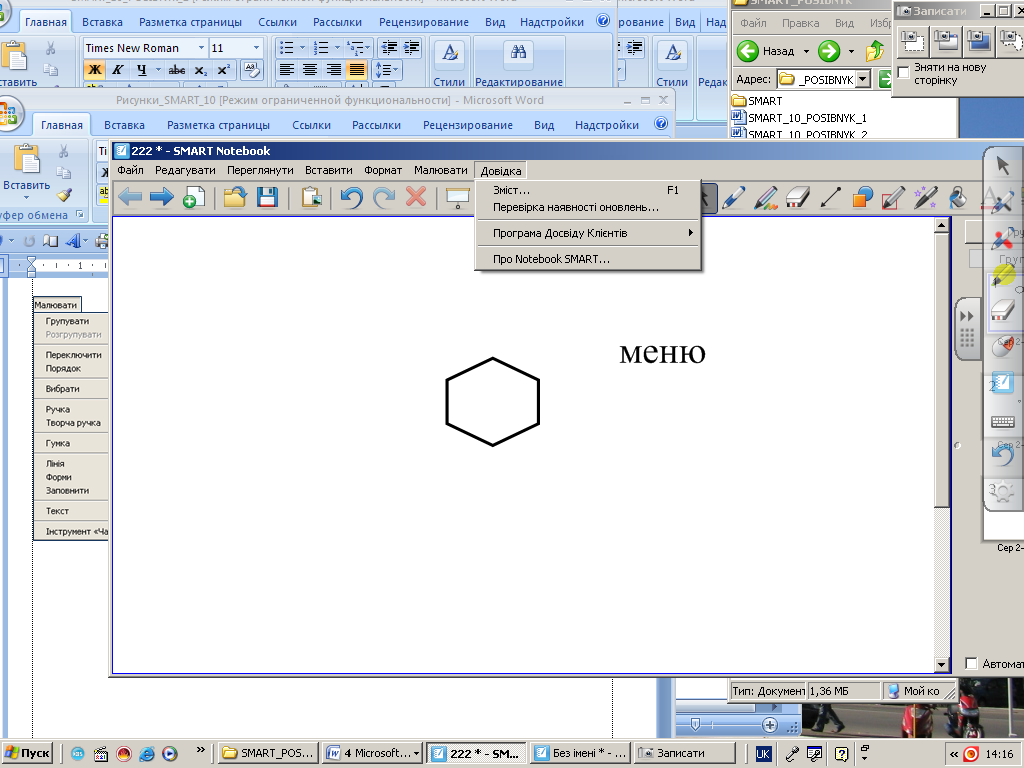Undo last action in SMART Notebook
The width and height of the screenshot is (1024, 768).
click(351, 197)
